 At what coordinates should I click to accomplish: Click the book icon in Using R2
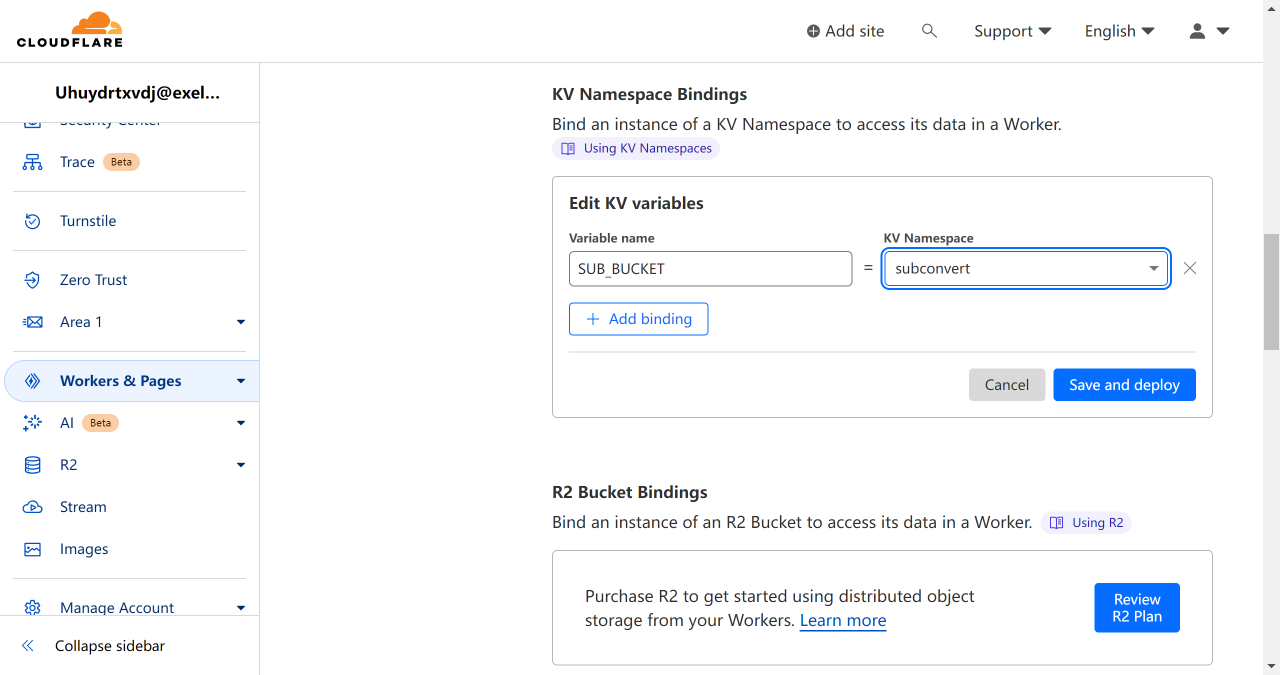click(1056, 522)
